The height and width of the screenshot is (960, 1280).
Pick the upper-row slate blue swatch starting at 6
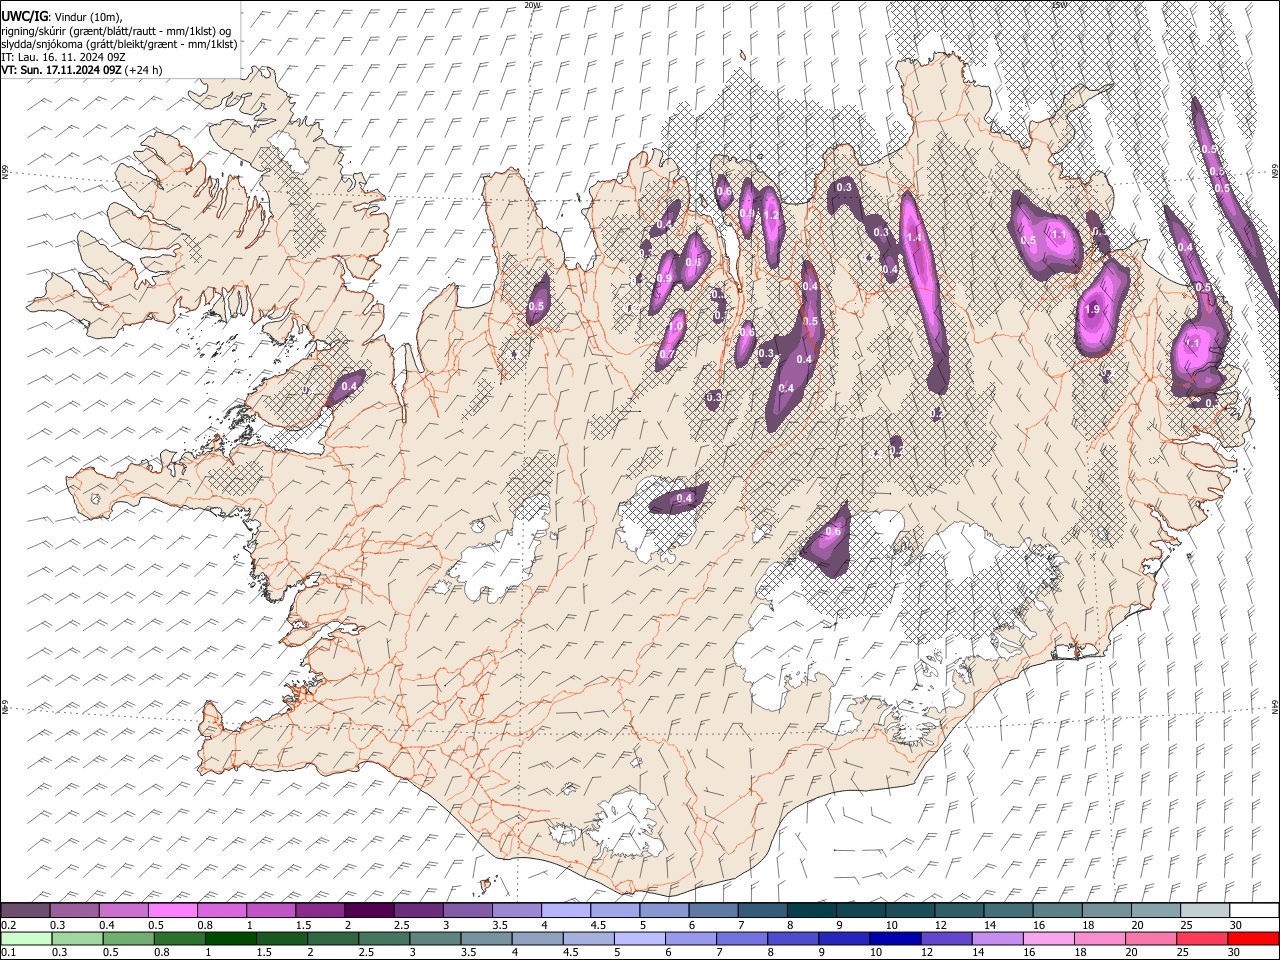[x=713, y=910]
